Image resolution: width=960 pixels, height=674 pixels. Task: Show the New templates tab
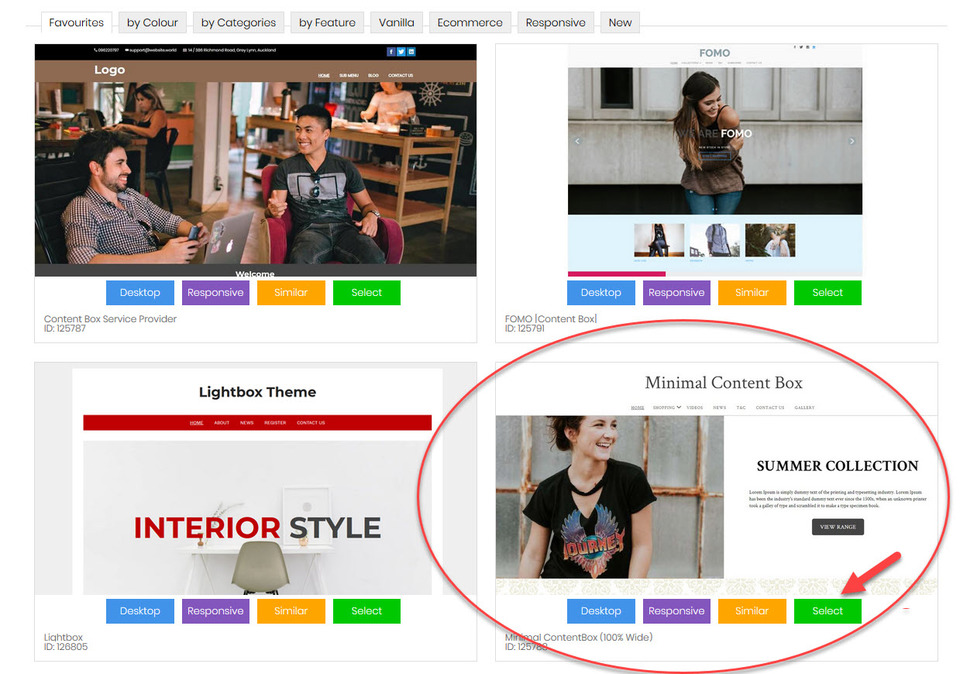[x=620, y=22]
